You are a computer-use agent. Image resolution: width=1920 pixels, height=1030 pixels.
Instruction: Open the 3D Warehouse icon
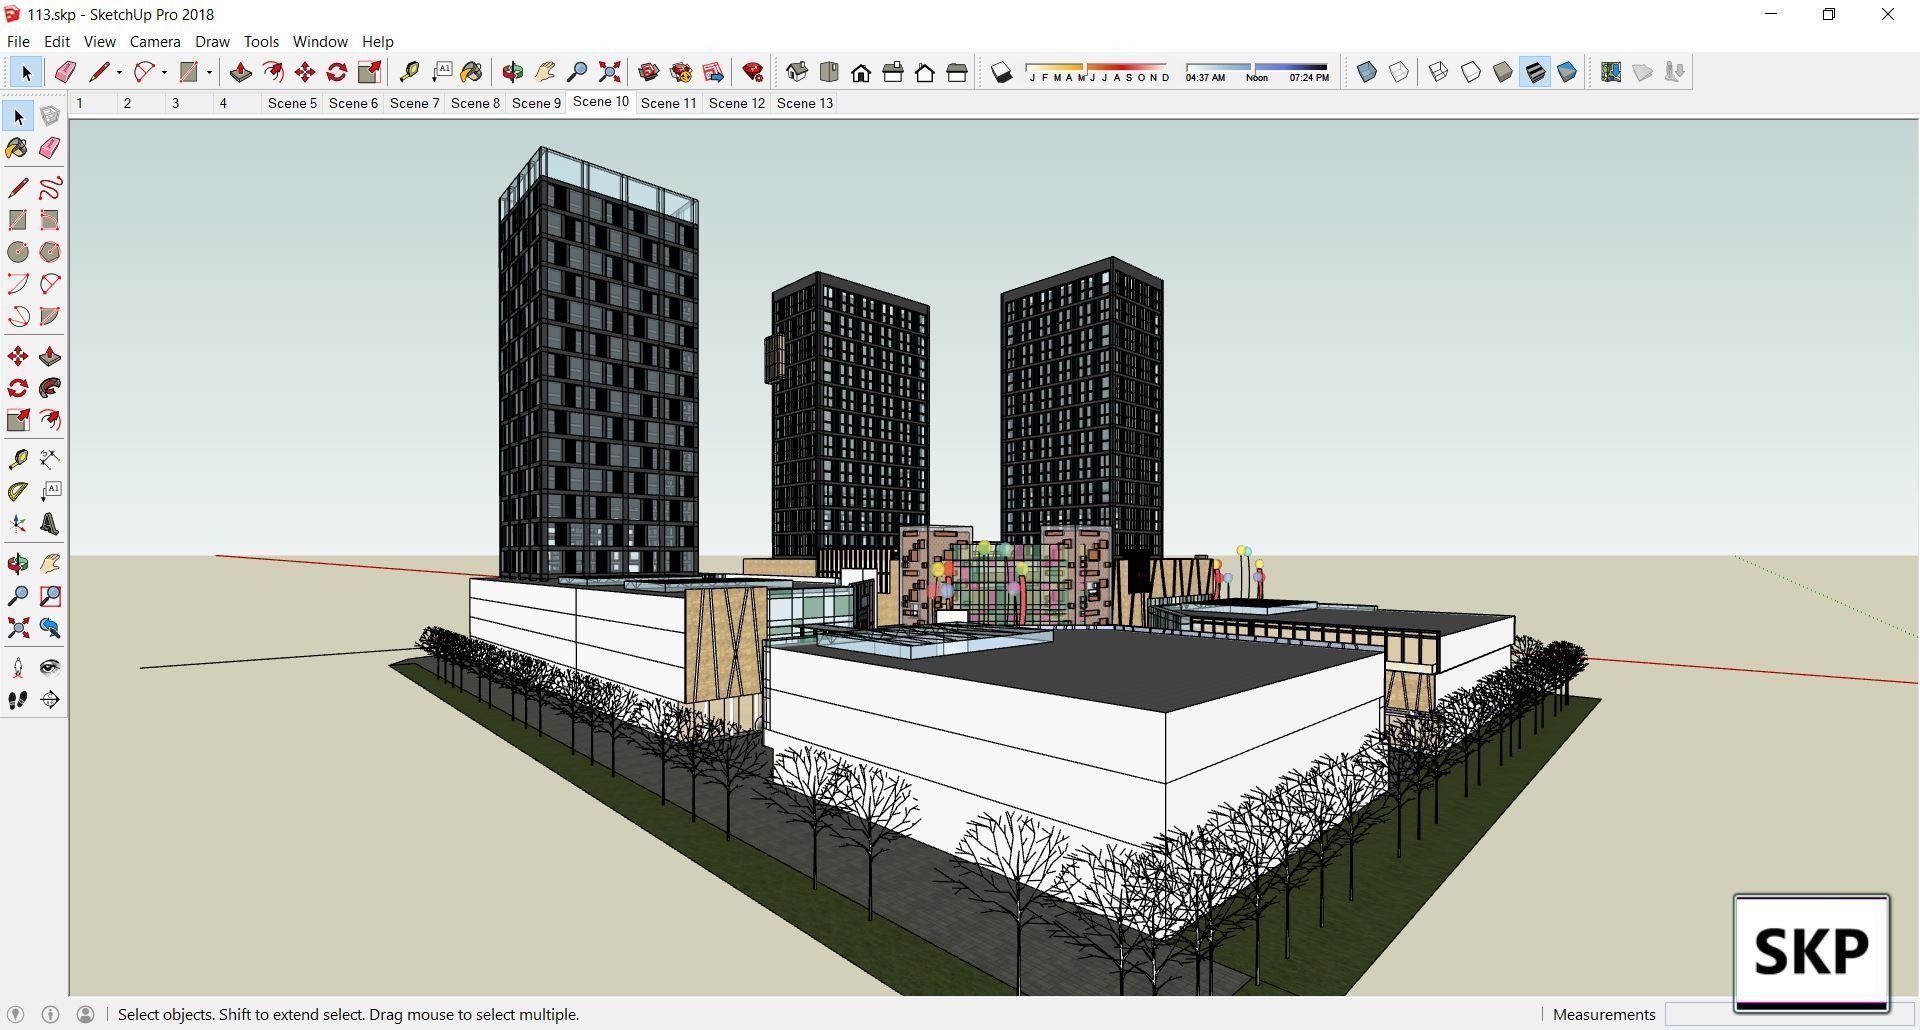pos(649,72)
